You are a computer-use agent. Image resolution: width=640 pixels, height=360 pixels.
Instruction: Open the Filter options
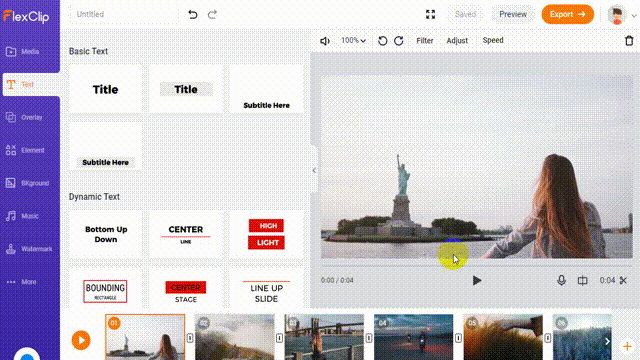click(x=424, y=40)
